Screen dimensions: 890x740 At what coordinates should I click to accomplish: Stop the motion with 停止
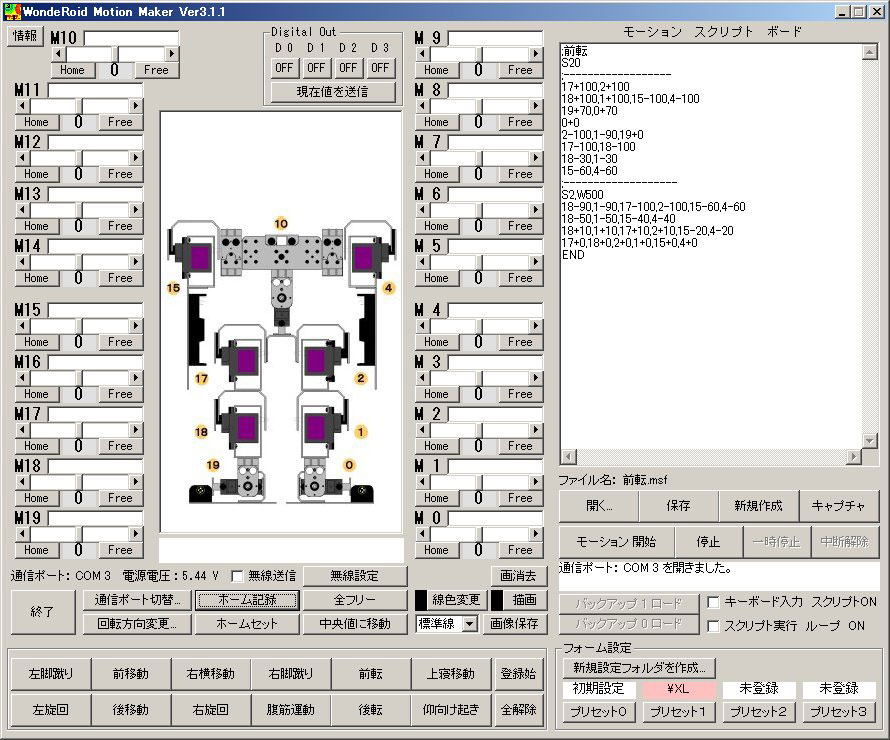[708, 542]
